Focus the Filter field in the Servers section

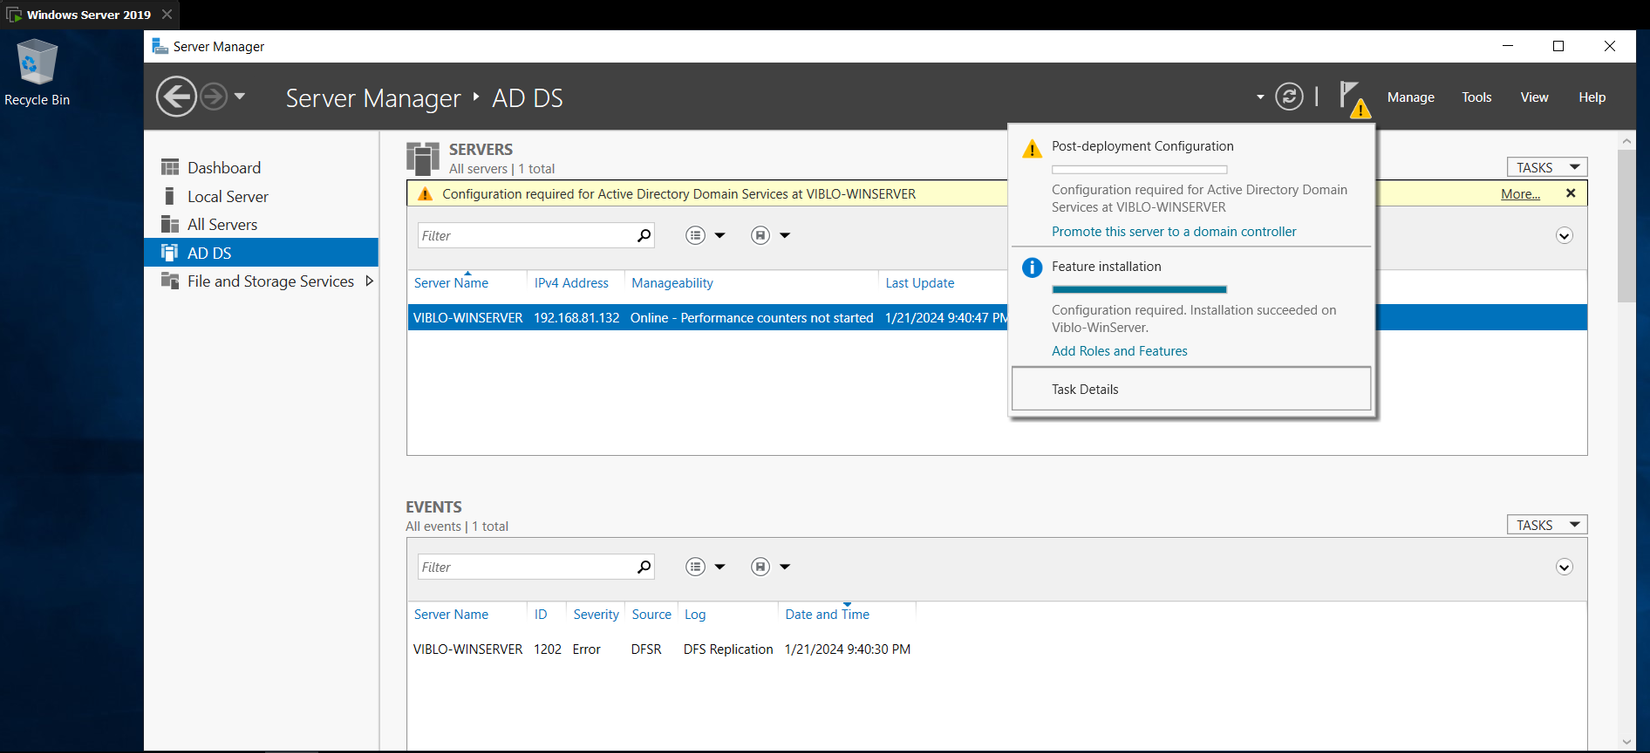(526, 235)
